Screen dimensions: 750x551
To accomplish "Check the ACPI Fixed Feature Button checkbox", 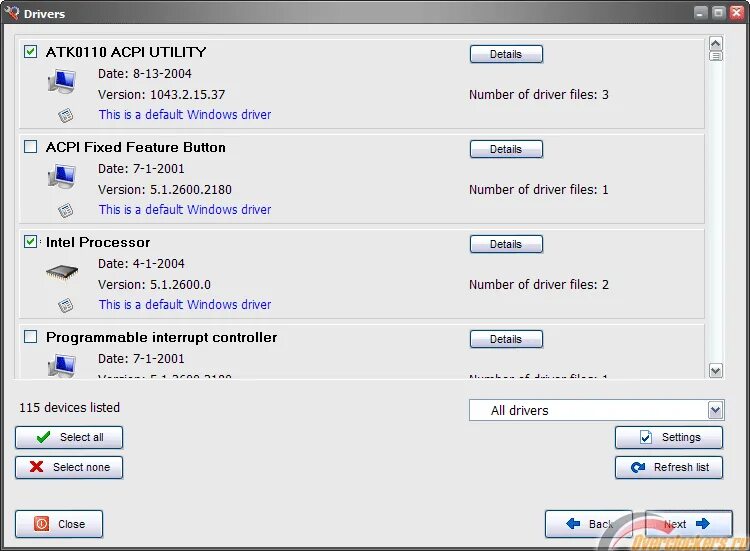I will [31, 146].
